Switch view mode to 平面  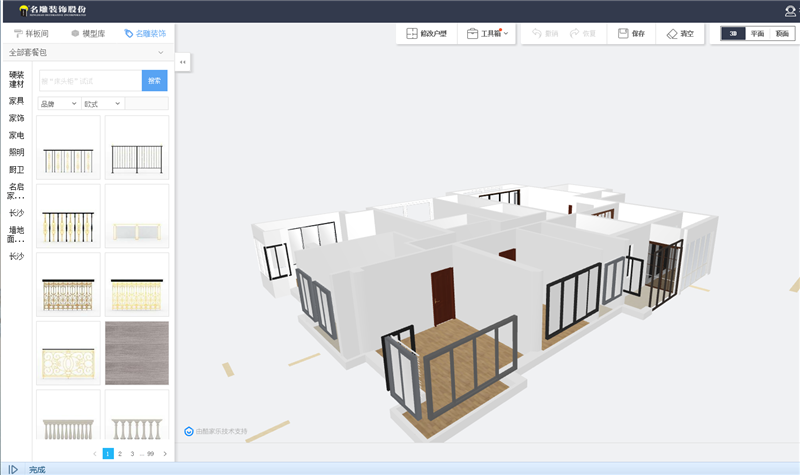point(757,34)
